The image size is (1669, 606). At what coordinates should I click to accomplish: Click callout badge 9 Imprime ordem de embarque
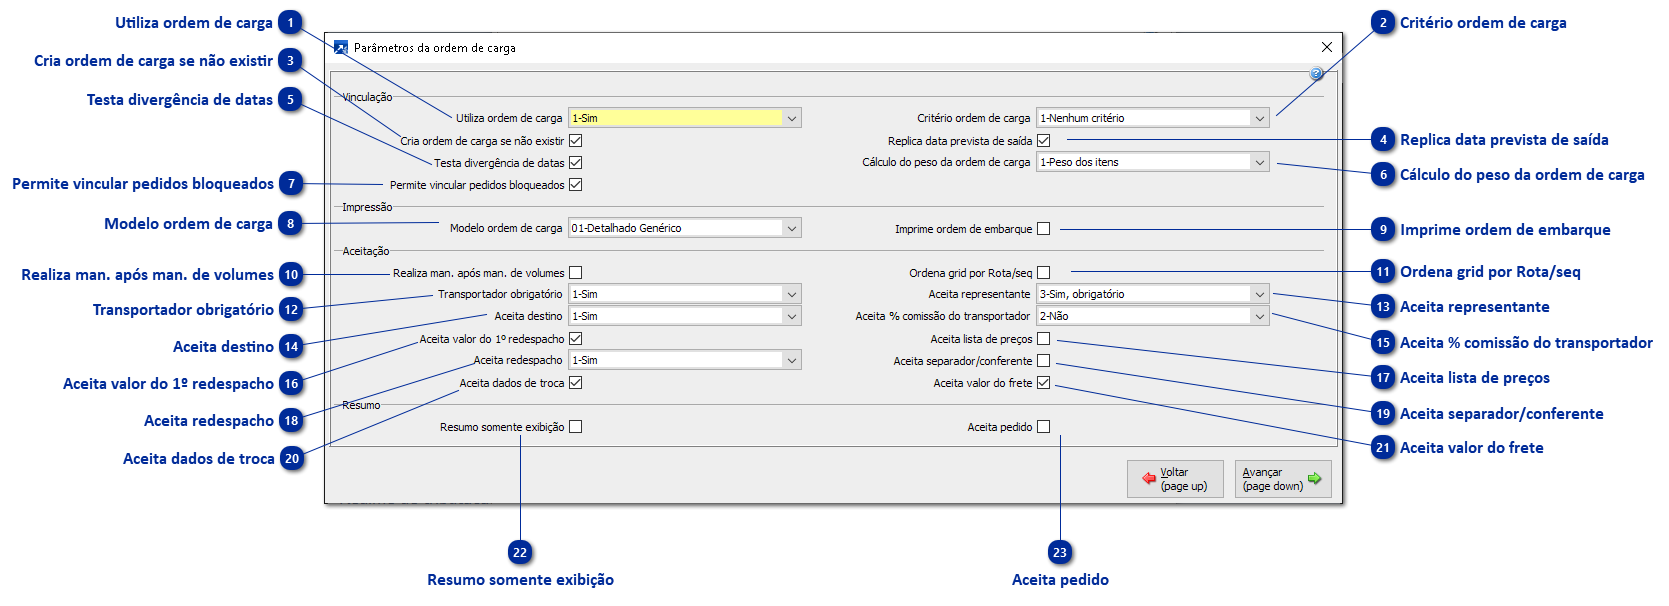click(1383, 230)
